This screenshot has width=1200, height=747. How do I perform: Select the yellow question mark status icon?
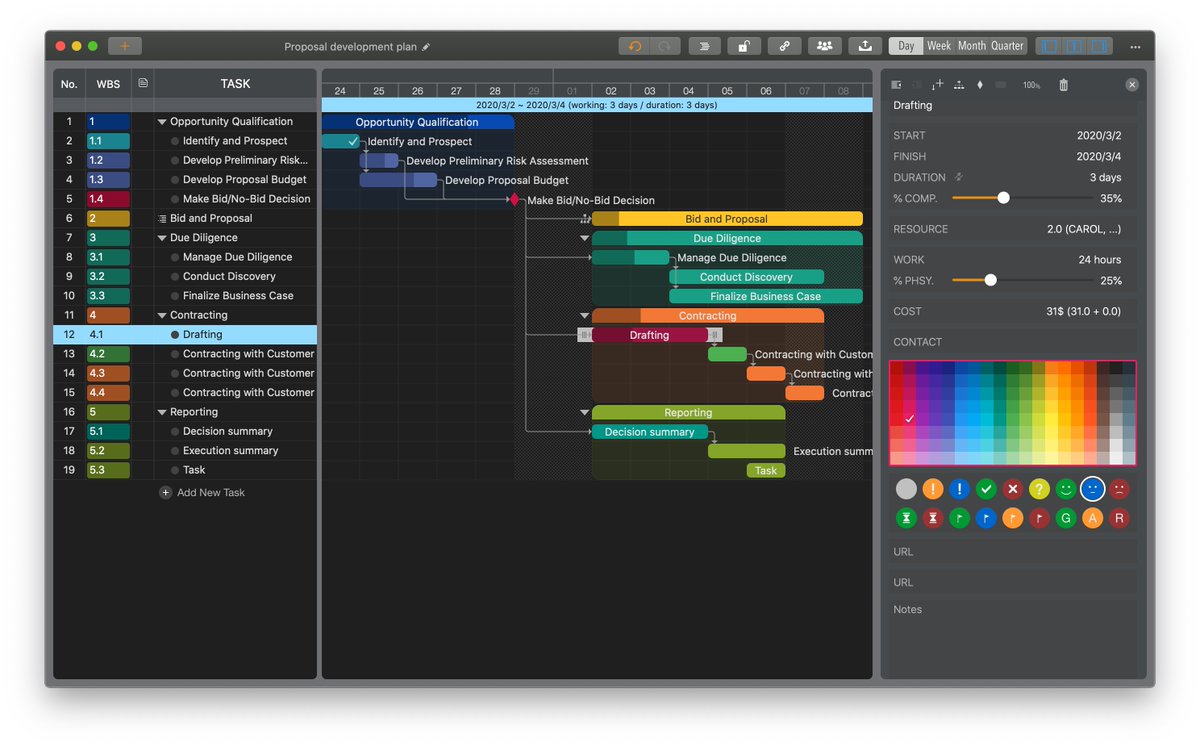pyautogui.click(x=1040, y=489)
